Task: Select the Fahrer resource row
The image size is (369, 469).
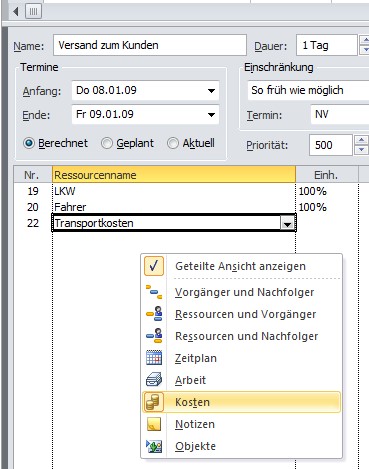Action: tap(174, 207)
